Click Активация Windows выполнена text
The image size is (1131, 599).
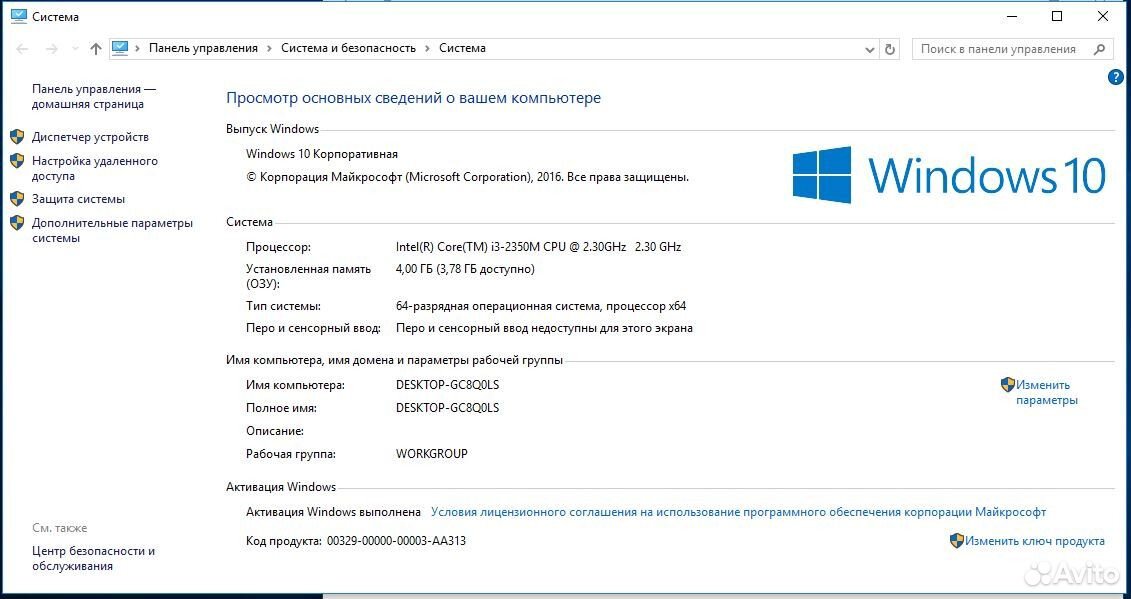pyautogui.click(x=333, y=512)
